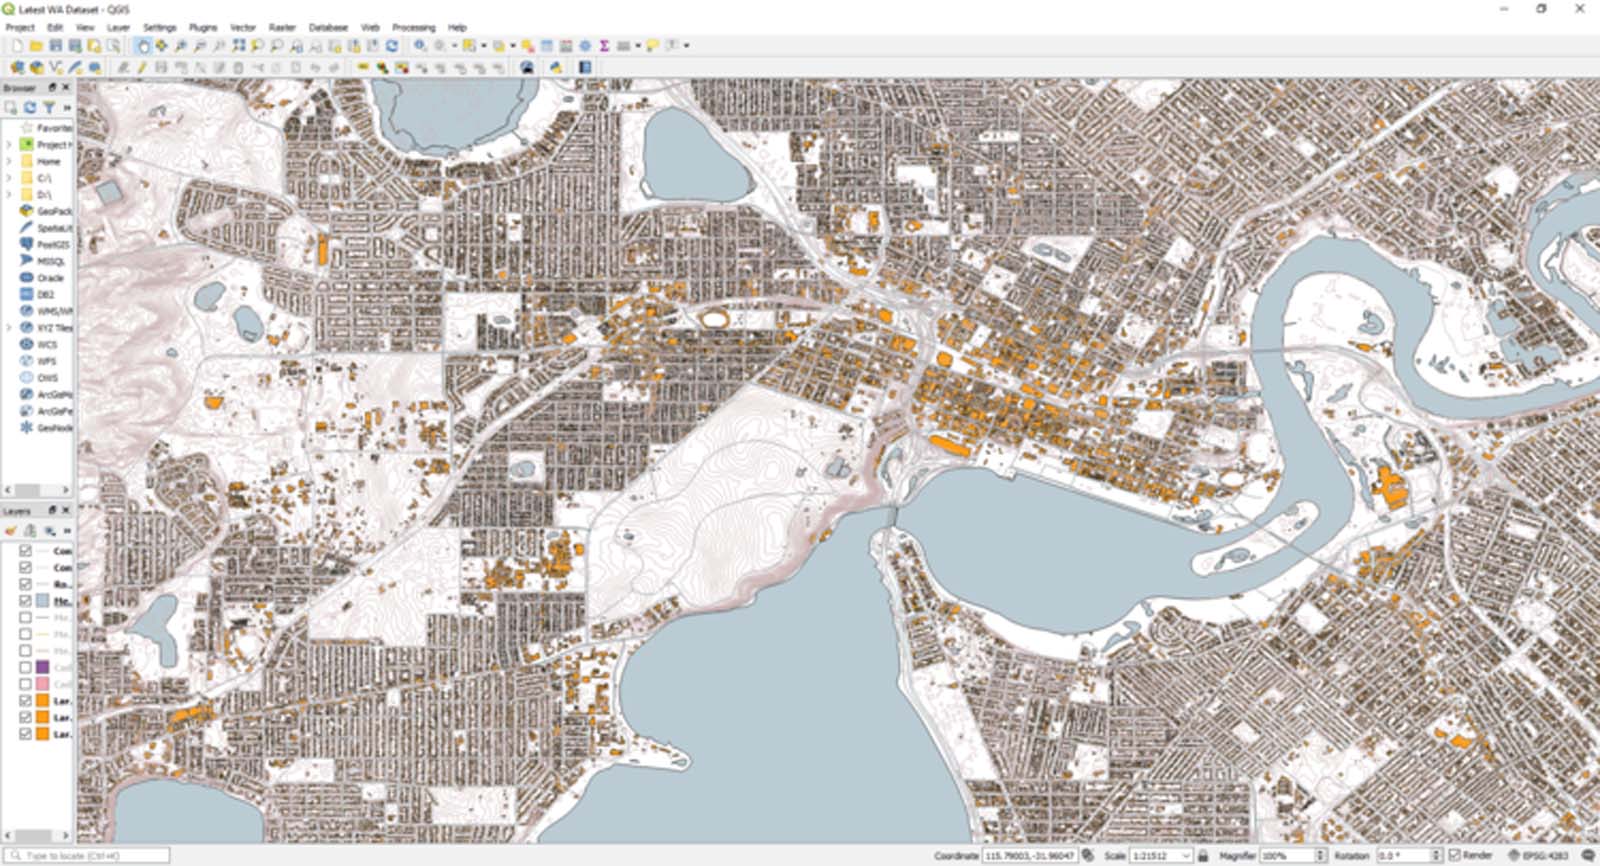Click the pink layer color swatch
This screenshot has width=1600, height=866.
coord(42,684)
